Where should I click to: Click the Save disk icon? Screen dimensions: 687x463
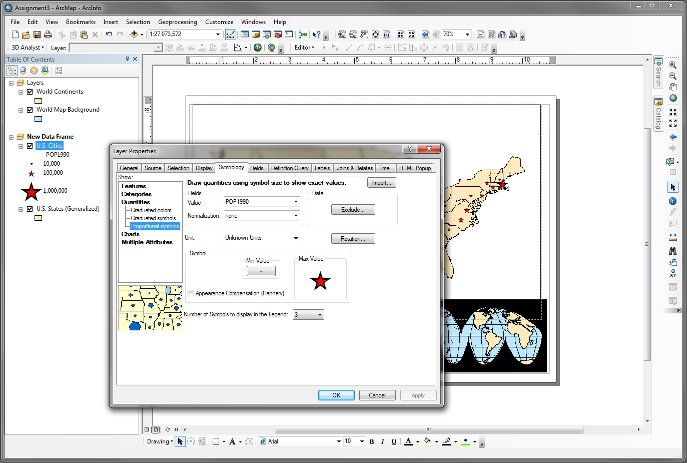[x=37, y=34]
